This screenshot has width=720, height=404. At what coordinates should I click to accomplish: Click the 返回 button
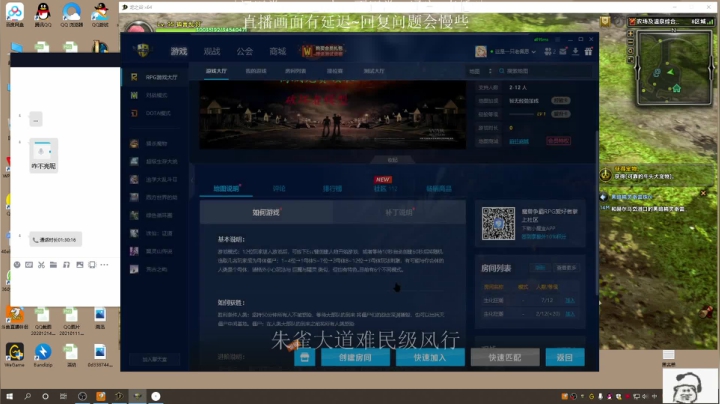[x=565, y=357]
